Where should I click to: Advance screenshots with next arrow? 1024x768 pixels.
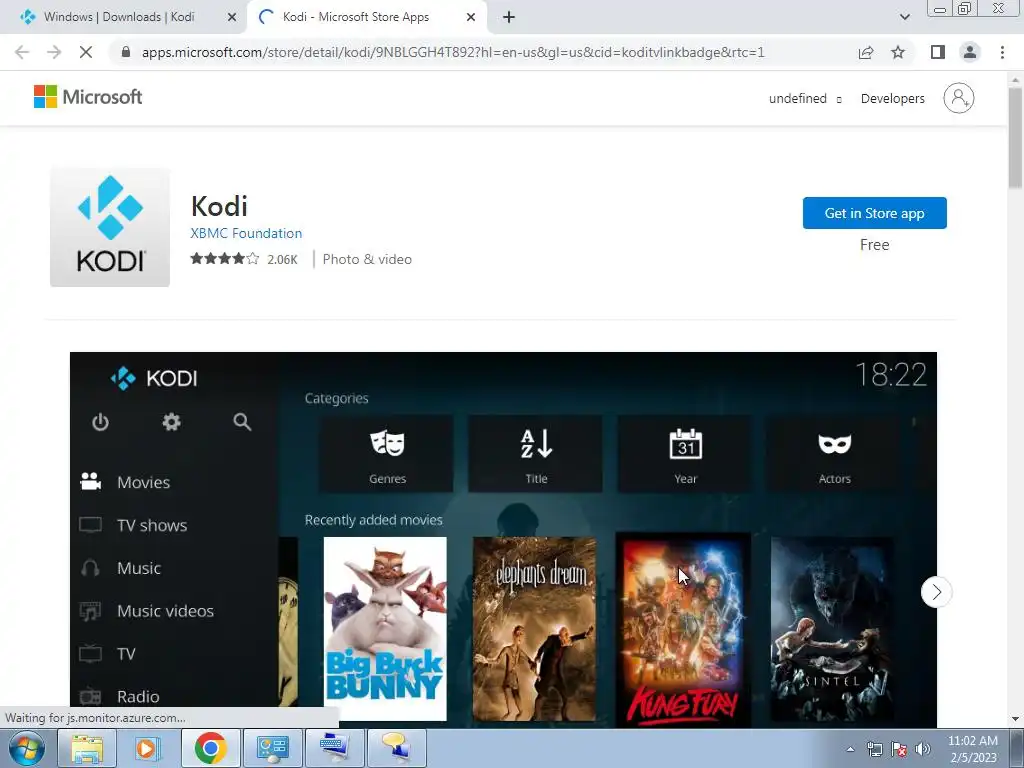coord(936,592)
